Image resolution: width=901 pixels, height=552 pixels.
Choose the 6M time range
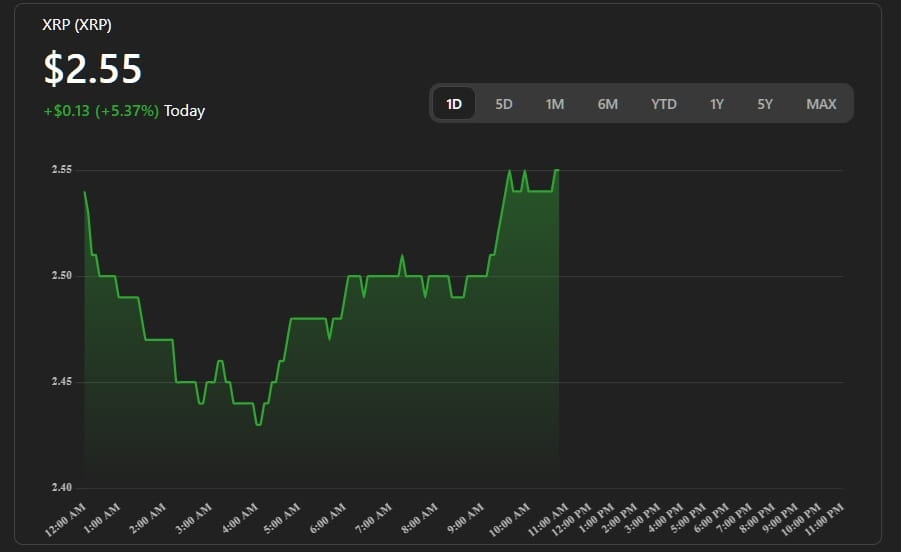point(608,104)
